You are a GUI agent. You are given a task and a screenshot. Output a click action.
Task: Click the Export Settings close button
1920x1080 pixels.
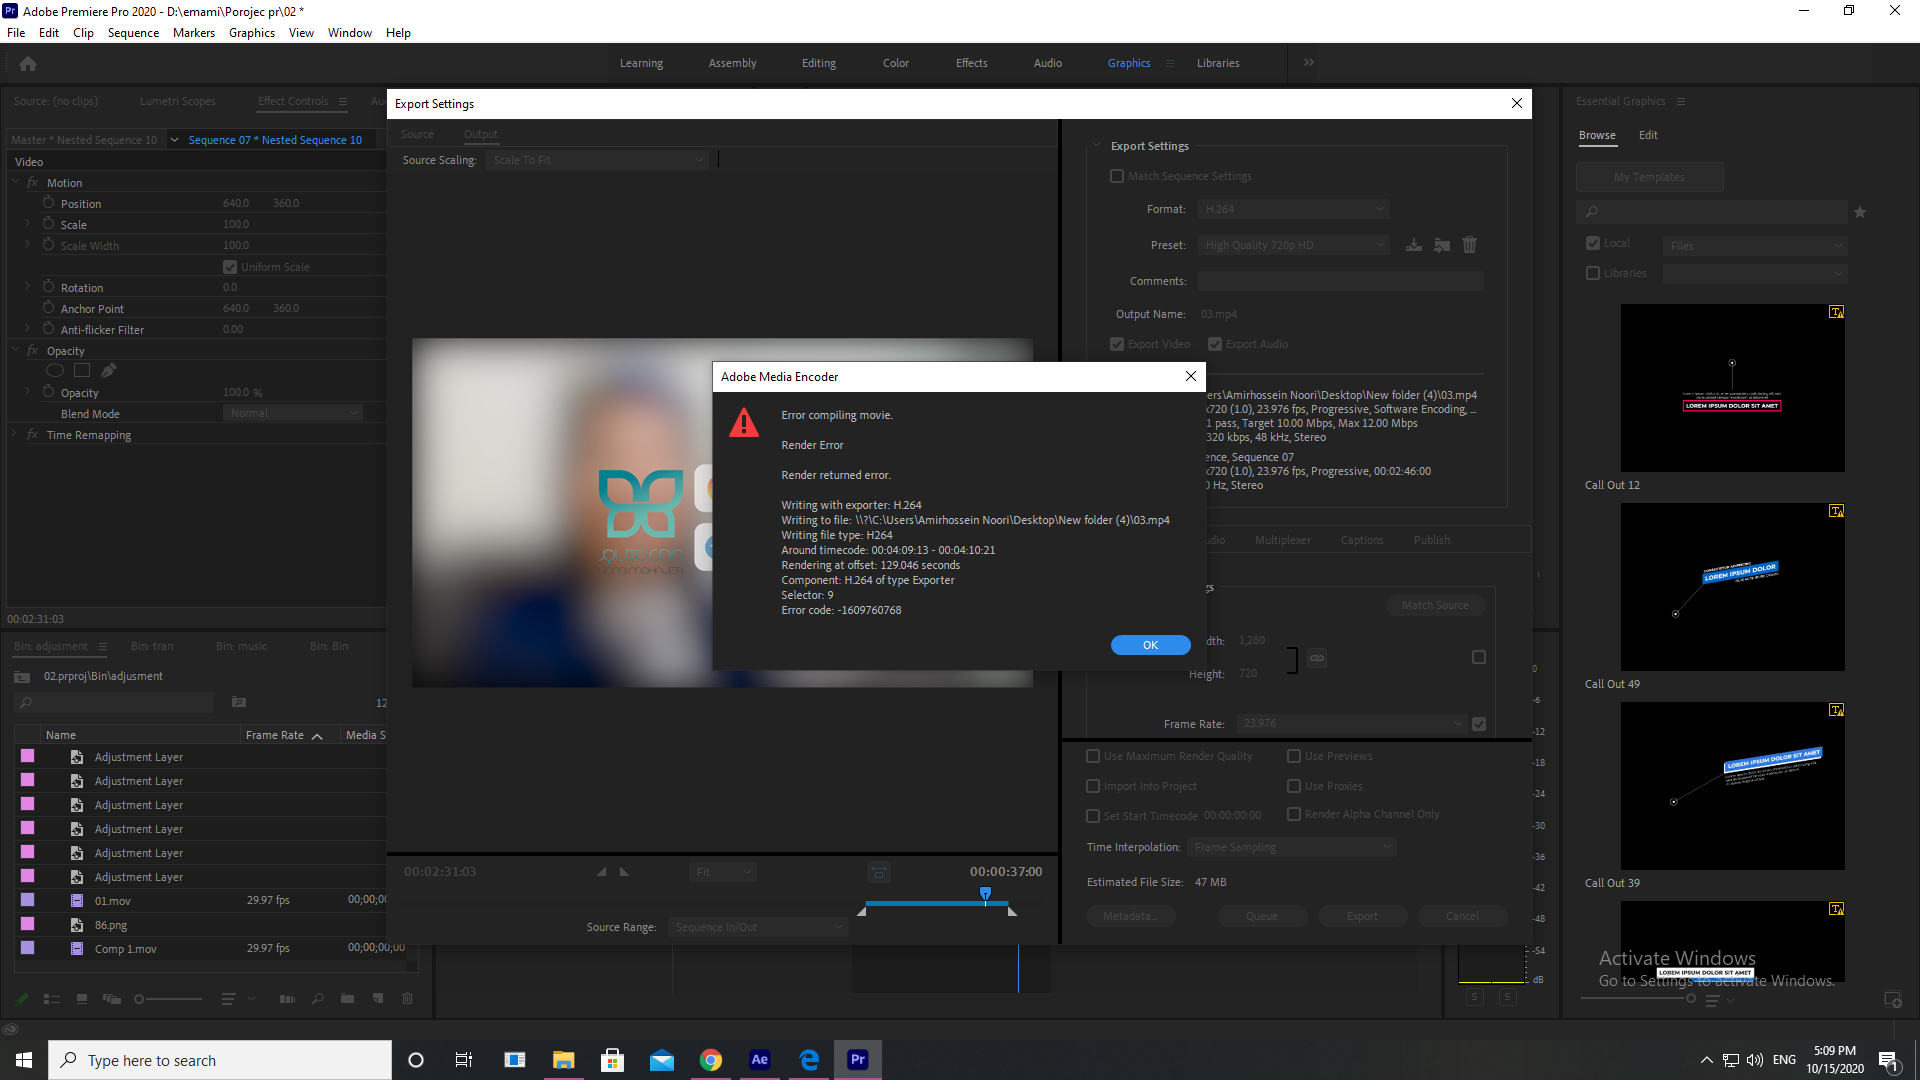(x=1515, y=103)
